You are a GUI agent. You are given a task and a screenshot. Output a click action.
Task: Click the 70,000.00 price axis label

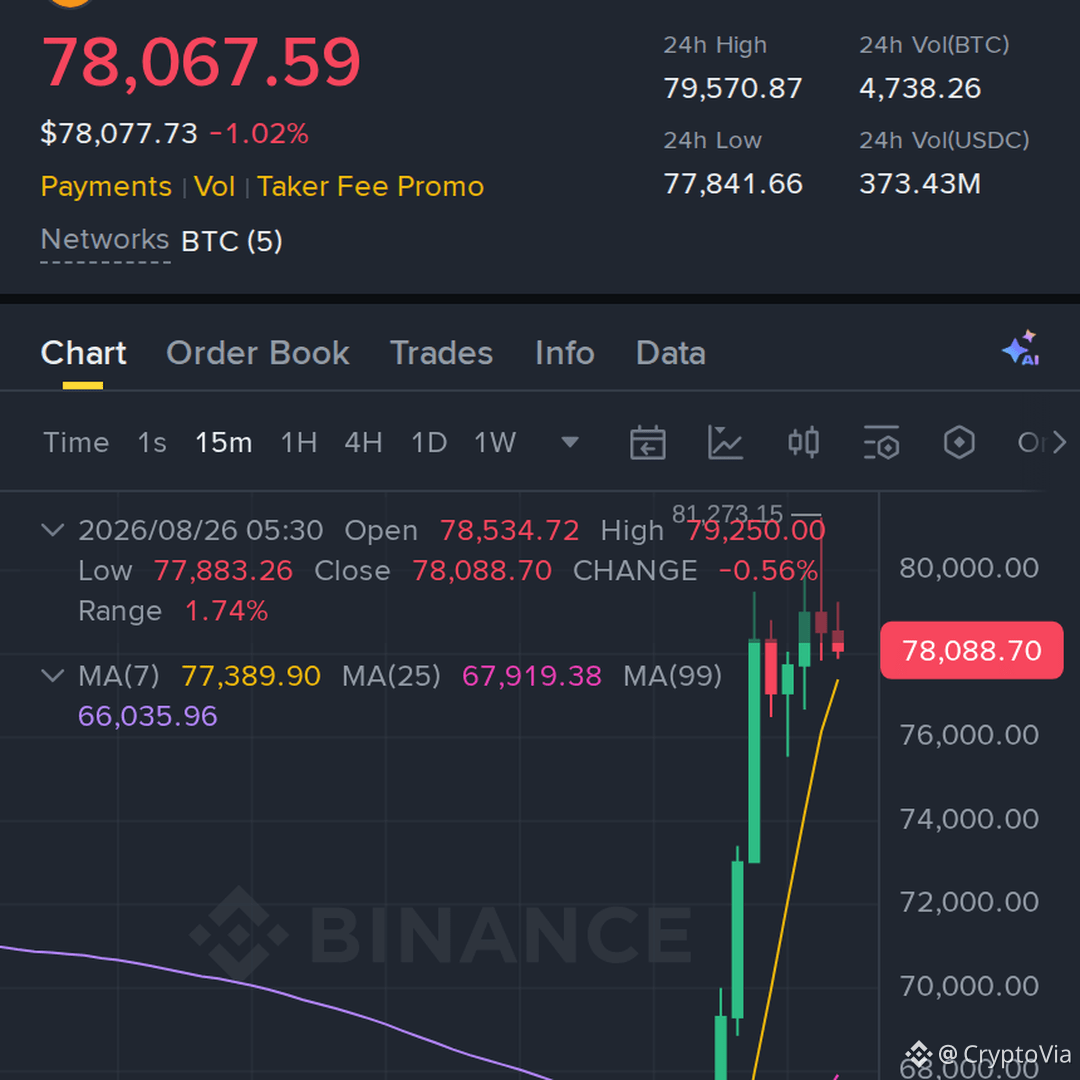pos(969,986)
